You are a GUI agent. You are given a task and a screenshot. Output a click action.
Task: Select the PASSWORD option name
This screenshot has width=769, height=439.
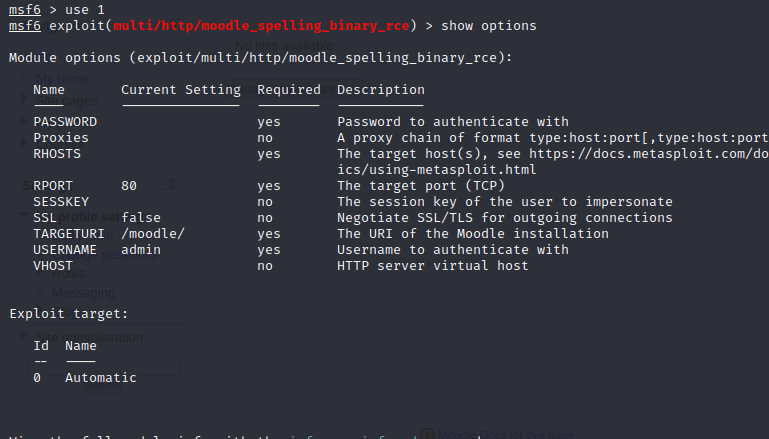click(65, 122)
